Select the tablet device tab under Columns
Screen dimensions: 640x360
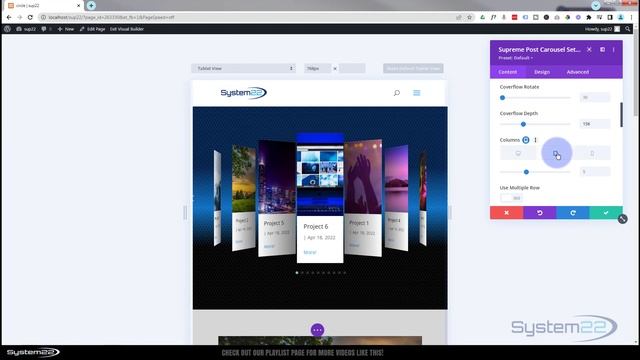tap(556, 153)
